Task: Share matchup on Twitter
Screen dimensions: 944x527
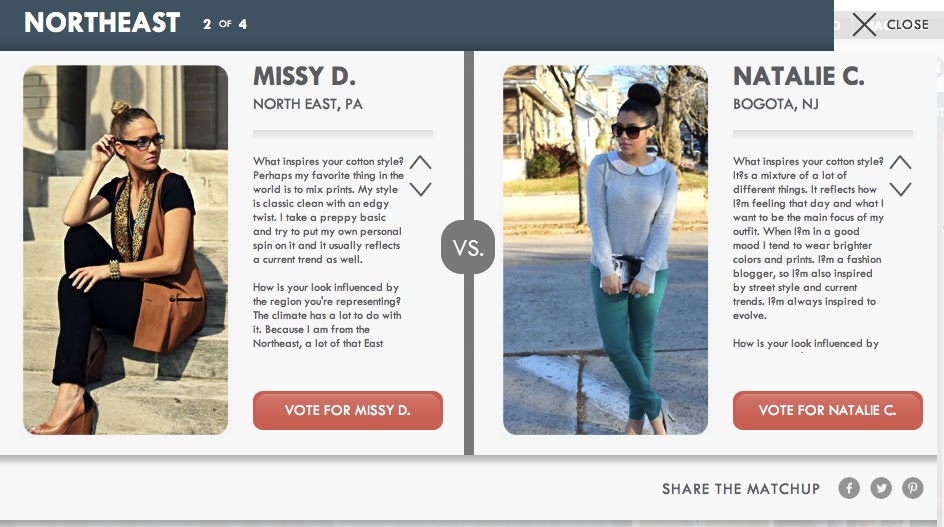Action: (881, 488)
